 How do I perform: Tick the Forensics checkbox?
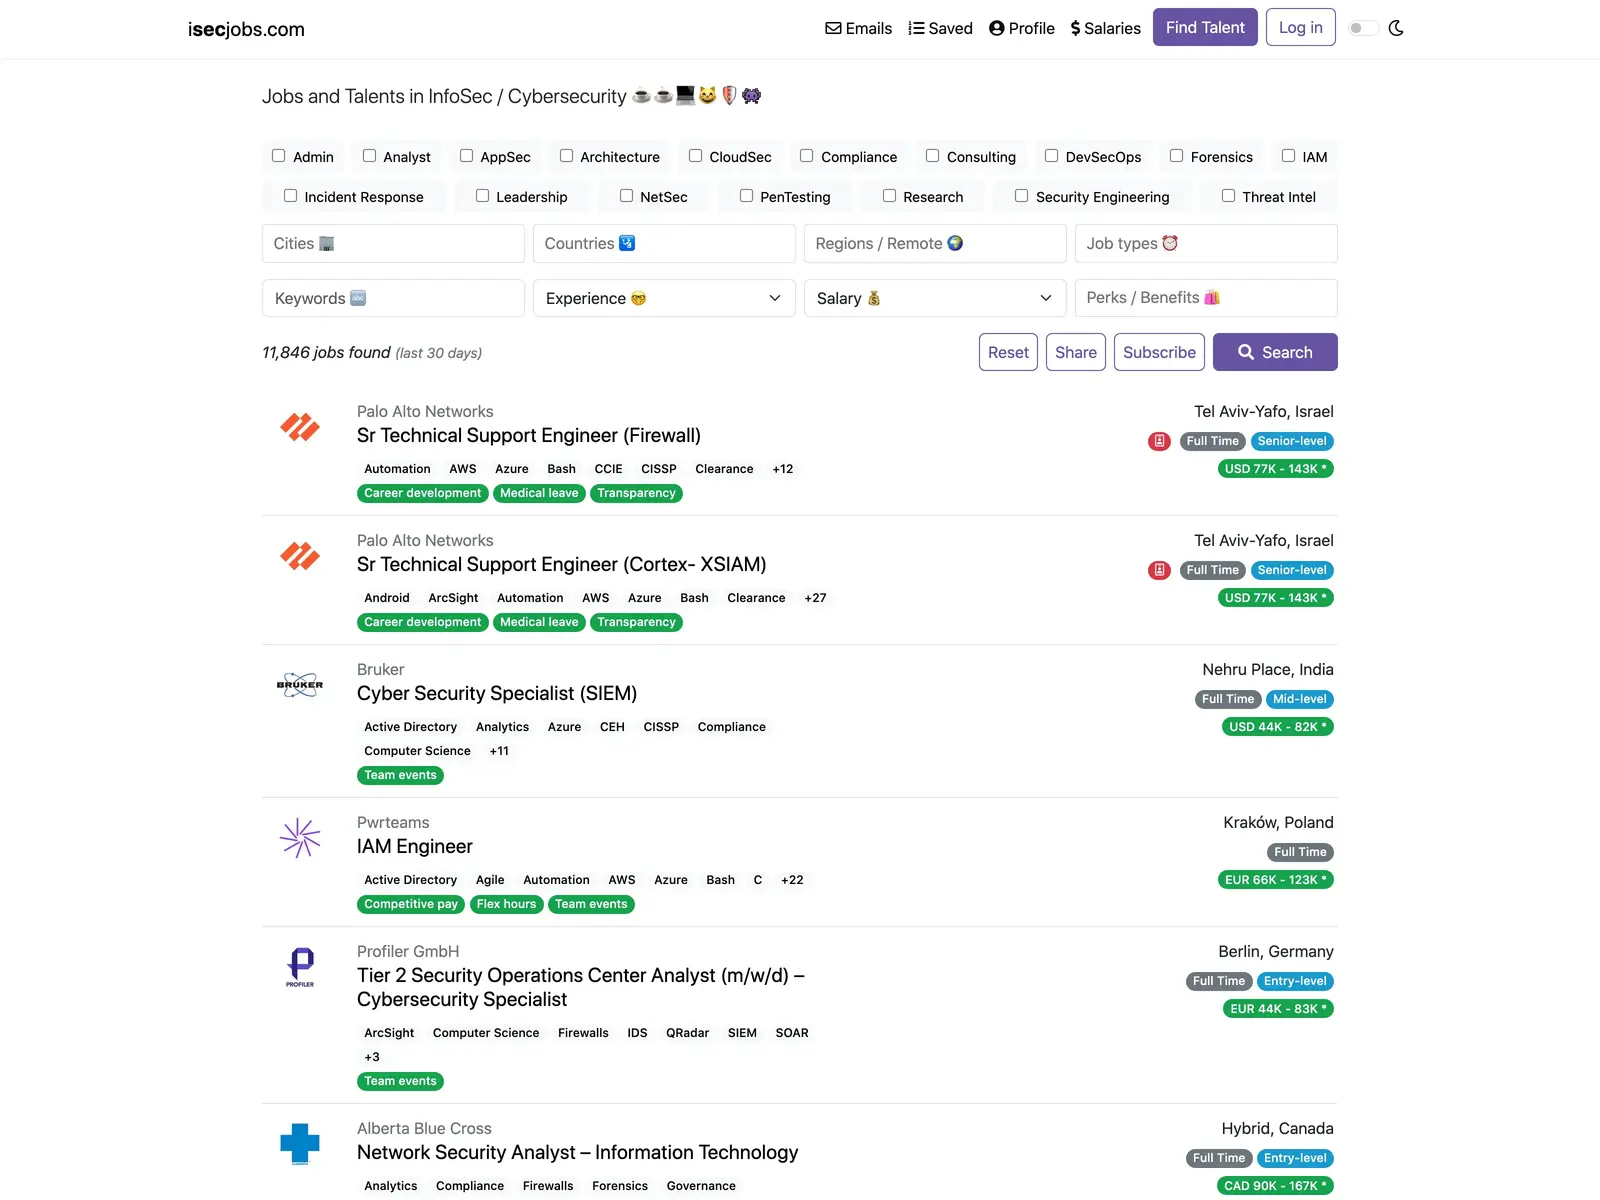pos(1177,156)
